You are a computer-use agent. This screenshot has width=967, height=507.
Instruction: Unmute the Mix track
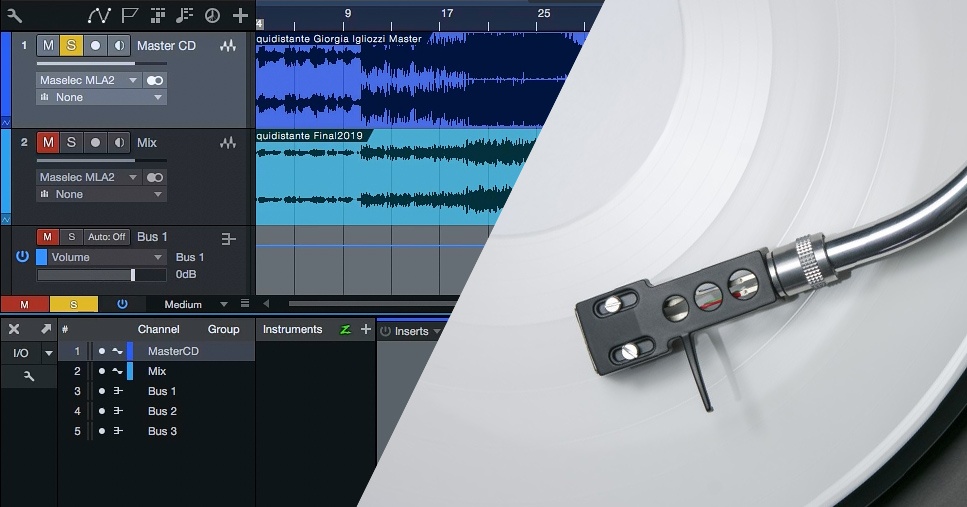pyautogui.click(x=47, y=143)
